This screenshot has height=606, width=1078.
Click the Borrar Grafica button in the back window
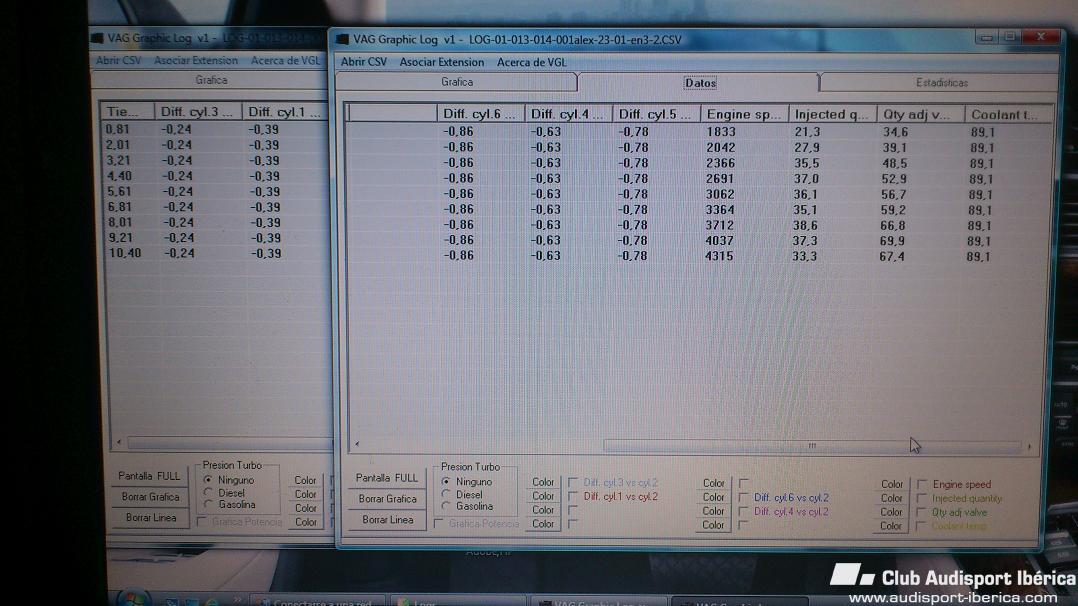click(x=150, y=497)
